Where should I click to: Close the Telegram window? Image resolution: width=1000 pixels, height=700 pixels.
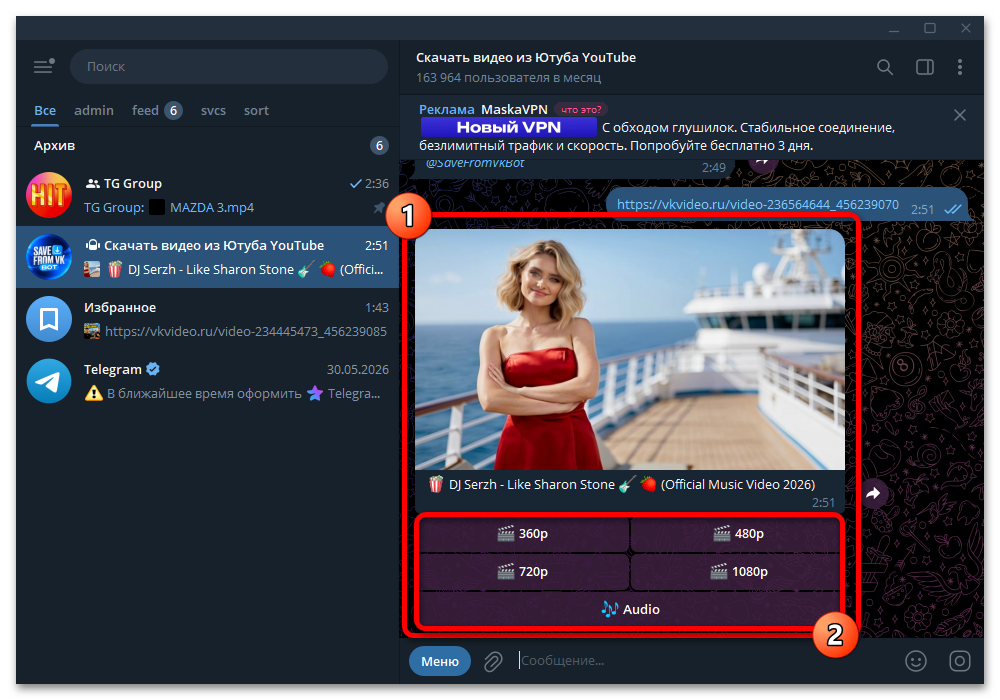(x=966, y=29)
